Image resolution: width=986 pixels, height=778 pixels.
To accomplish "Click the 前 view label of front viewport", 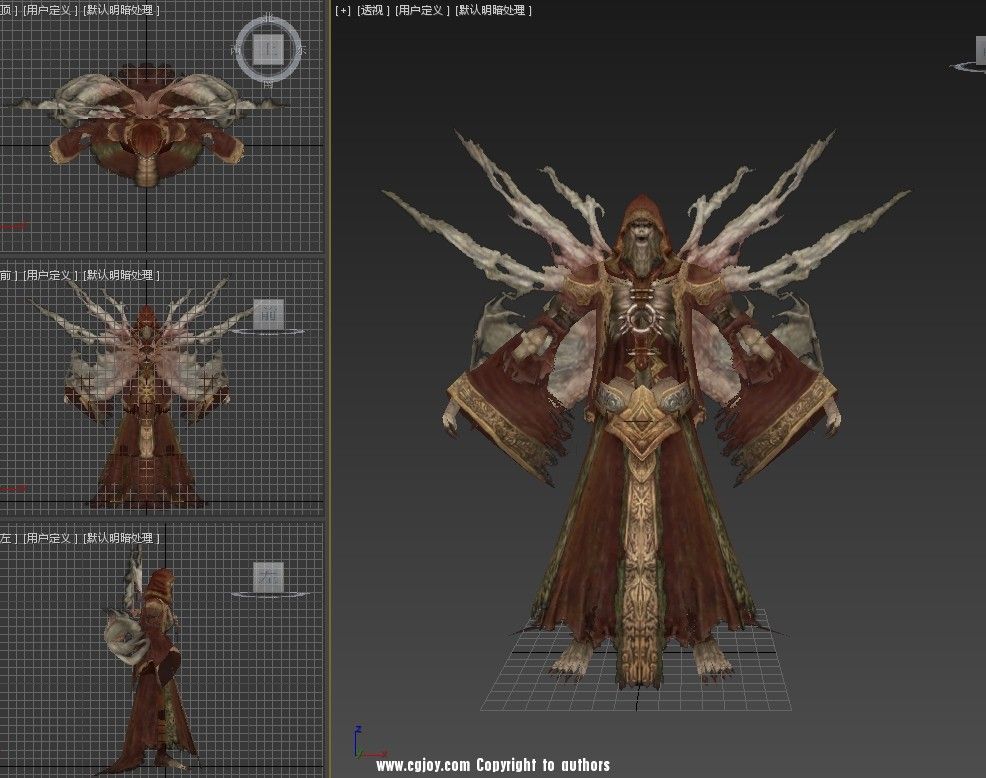I will pos(8,275).
